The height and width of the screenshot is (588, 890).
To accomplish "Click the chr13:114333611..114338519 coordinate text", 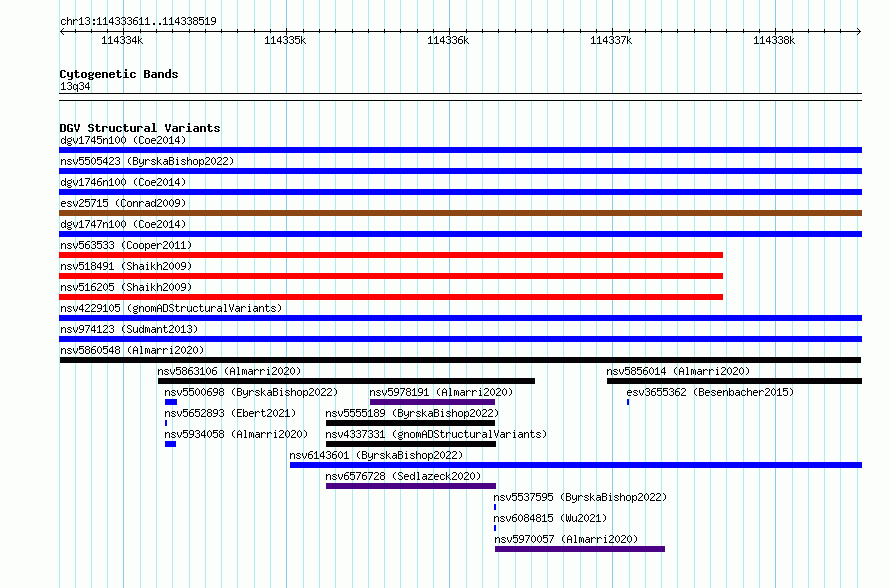I will [x=138, y=21].
